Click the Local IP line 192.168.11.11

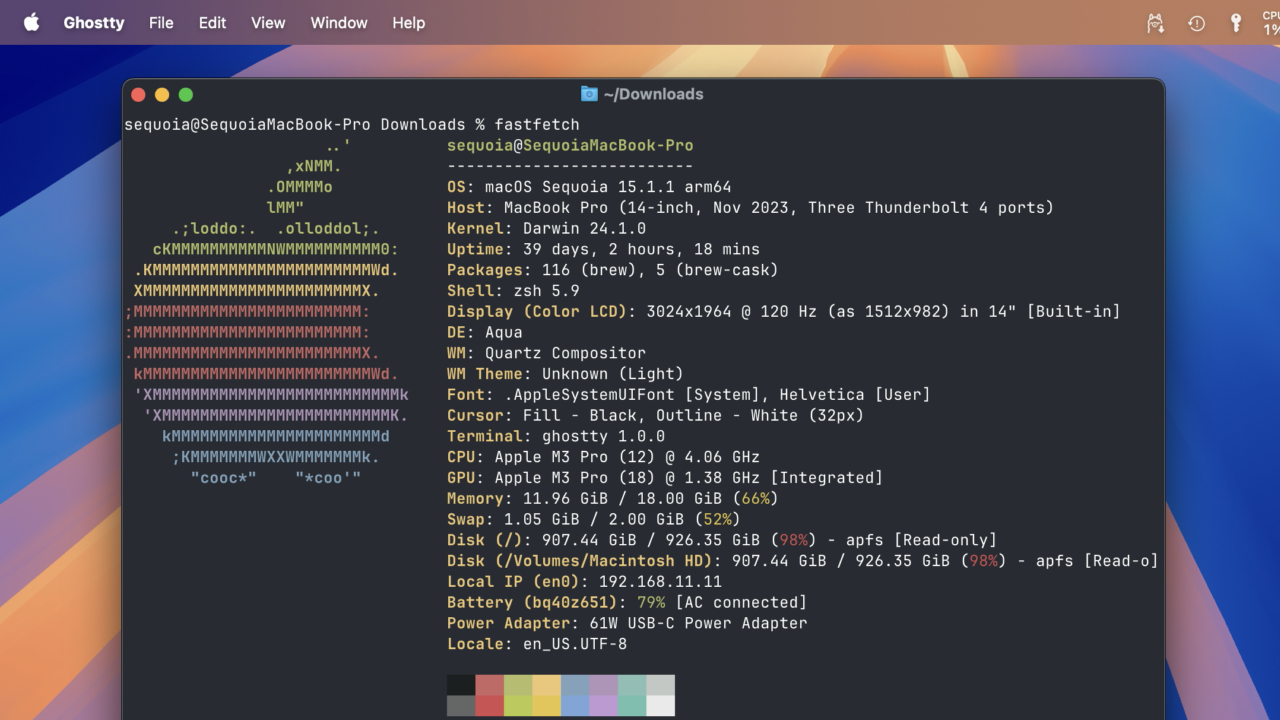pyautogui.click(x=584, y=582)
